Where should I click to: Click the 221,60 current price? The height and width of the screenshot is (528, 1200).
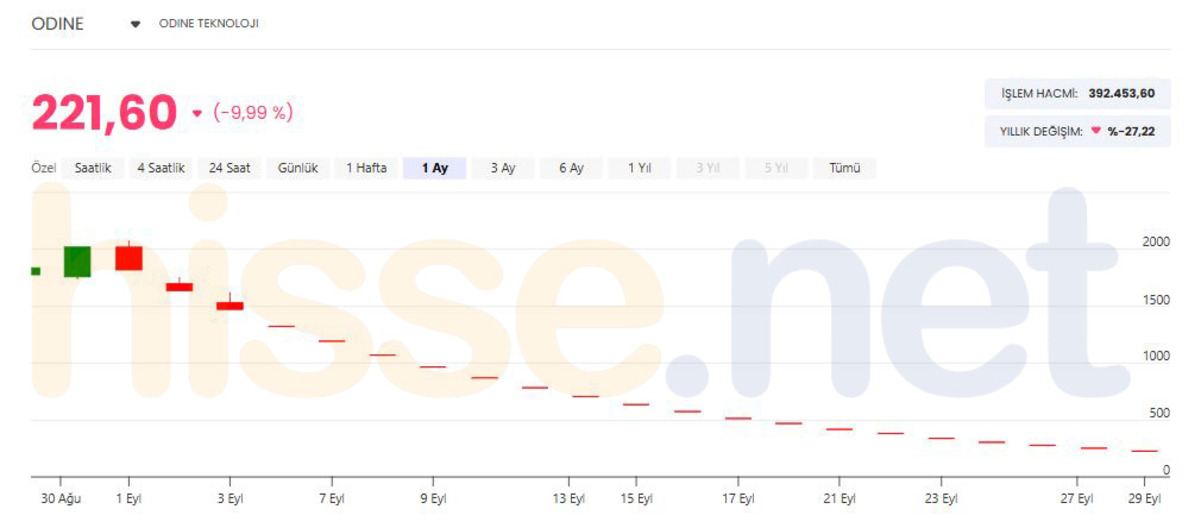click(x=104, y=113)
